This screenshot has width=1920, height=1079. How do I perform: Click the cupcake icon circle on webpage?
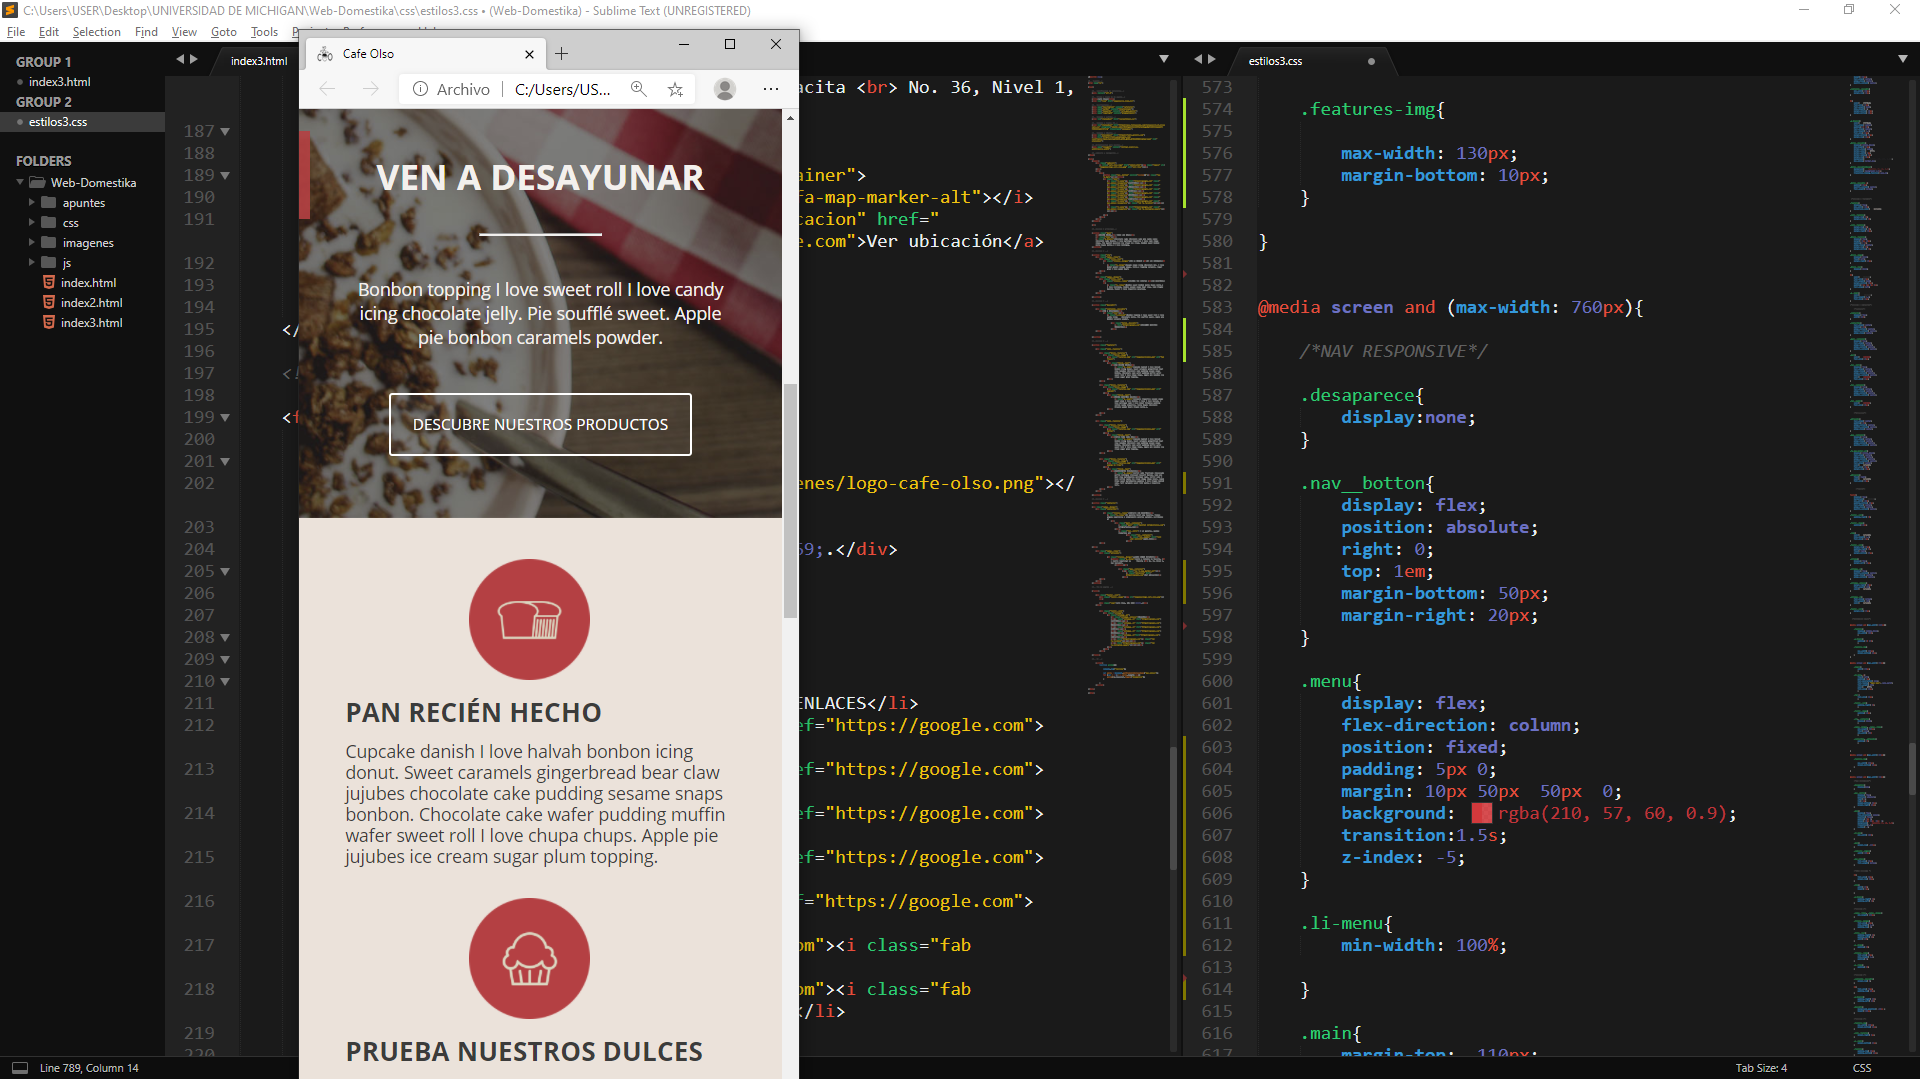529,958
